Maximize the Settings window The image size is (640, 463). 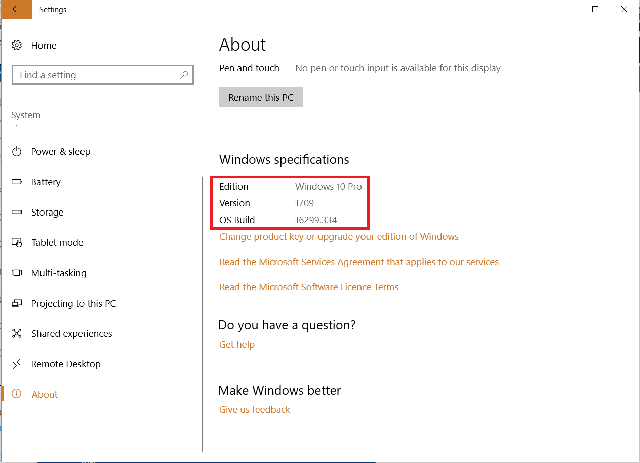click(x=595, y=9)
